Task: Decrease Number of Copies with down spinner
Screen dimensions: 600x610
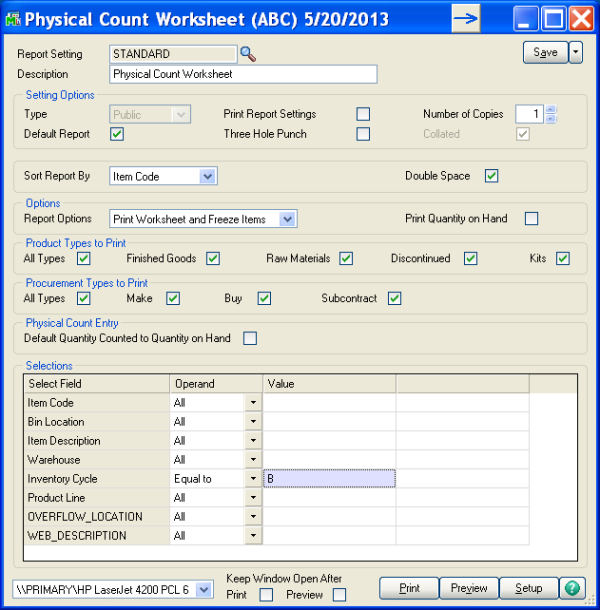Action: [550, 119]
